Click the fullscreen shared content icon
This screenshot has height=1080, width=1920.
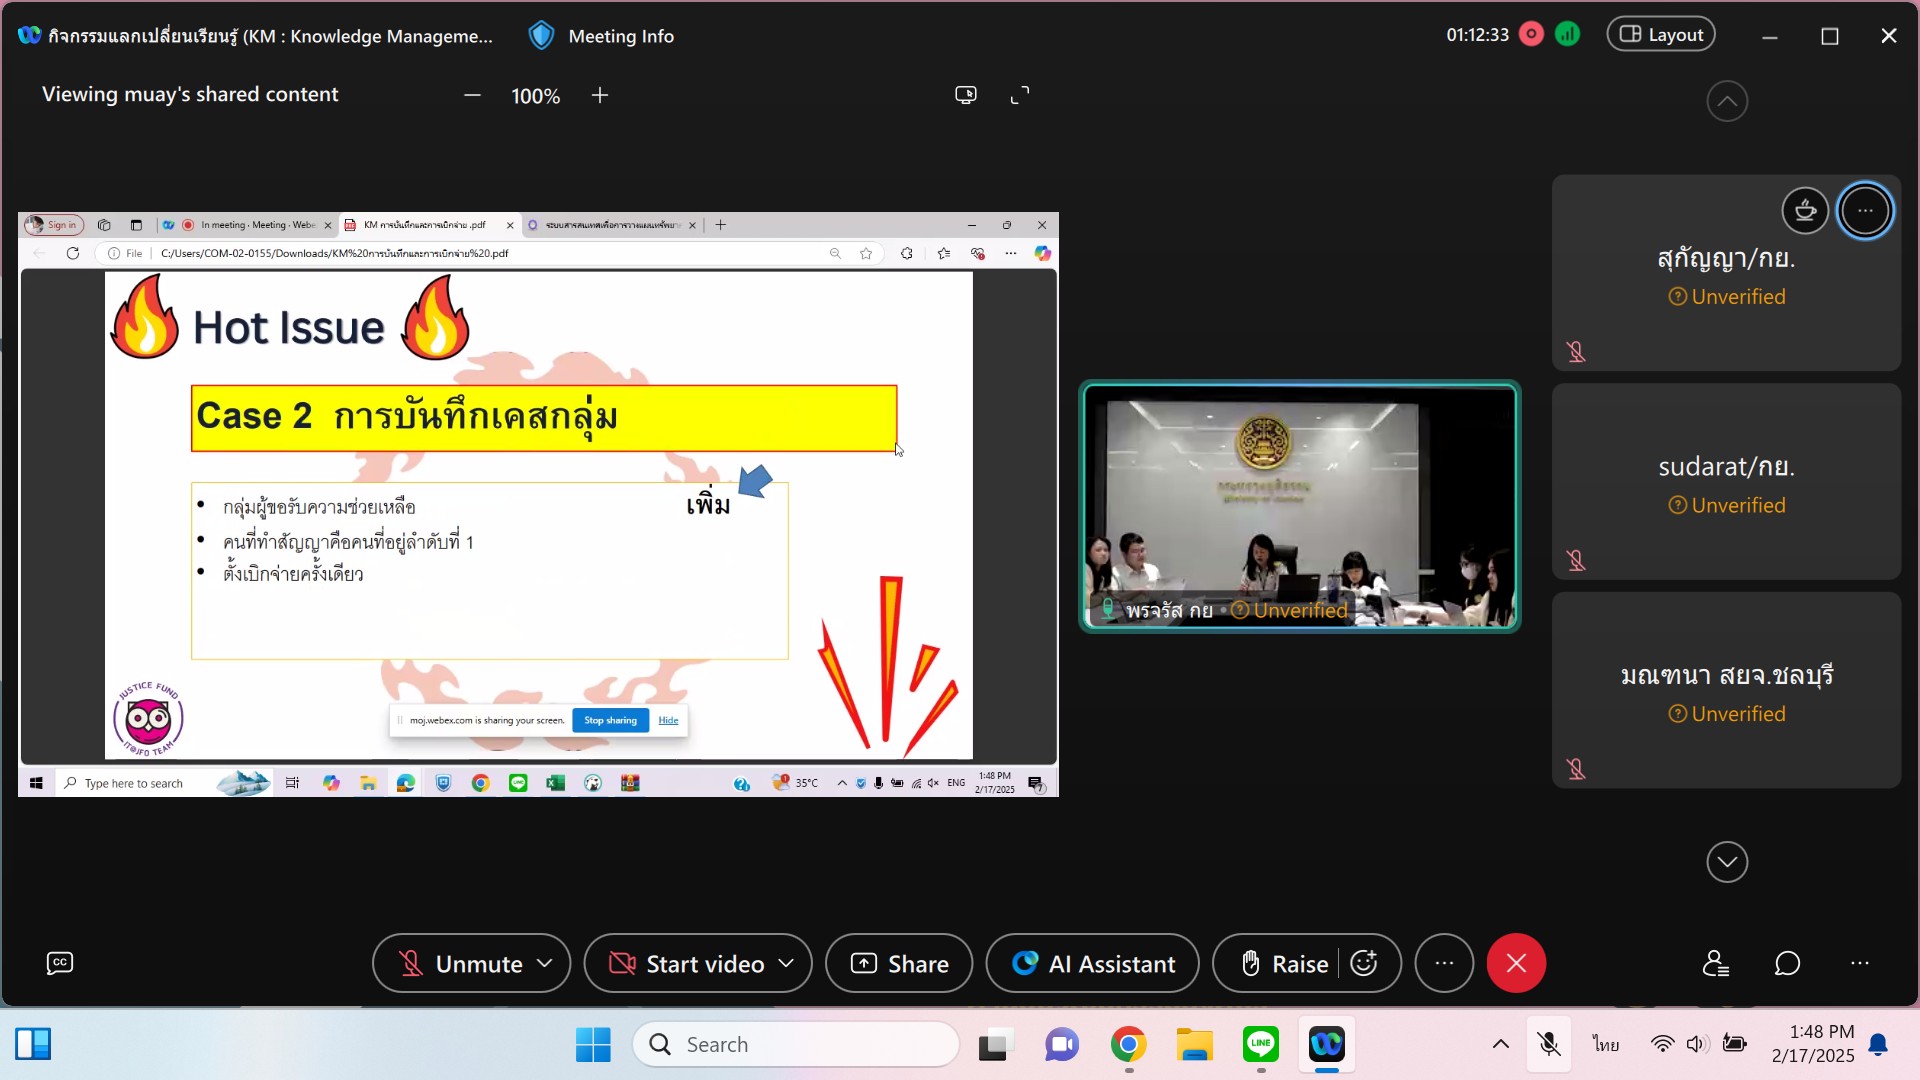1020,95
